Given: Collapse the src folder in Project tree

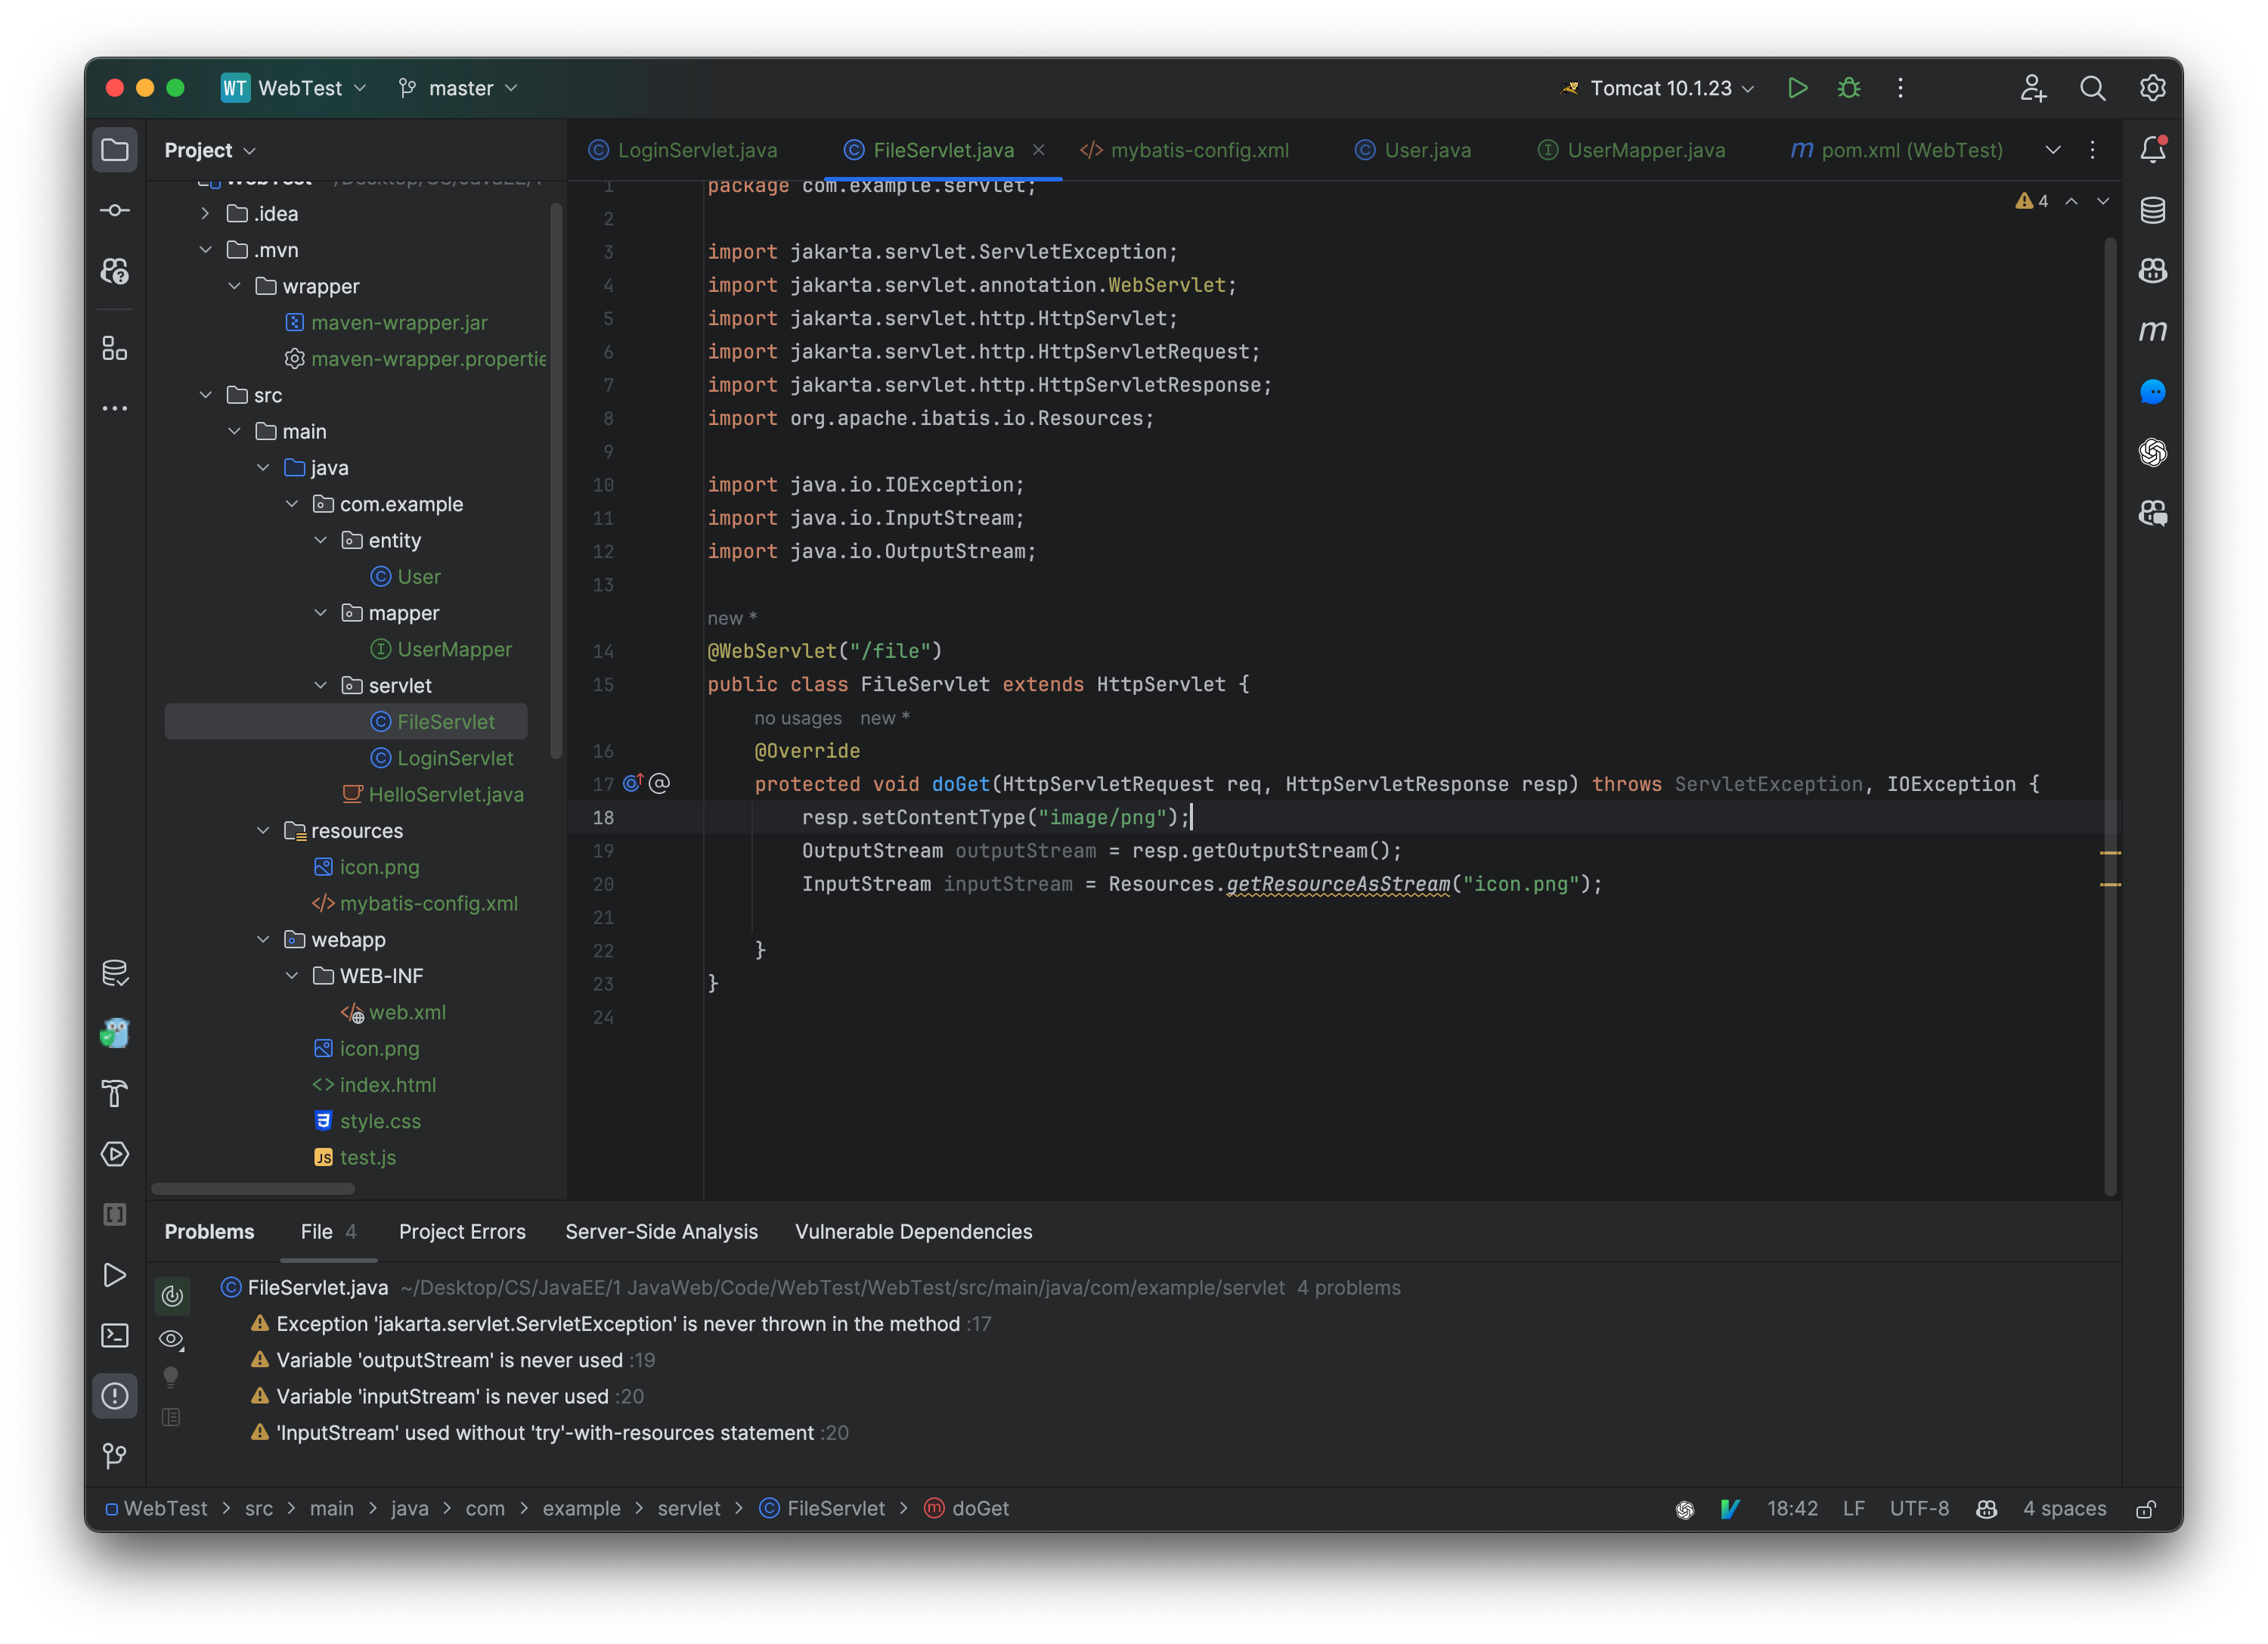Looking at the screenshot, I should 206,395.
